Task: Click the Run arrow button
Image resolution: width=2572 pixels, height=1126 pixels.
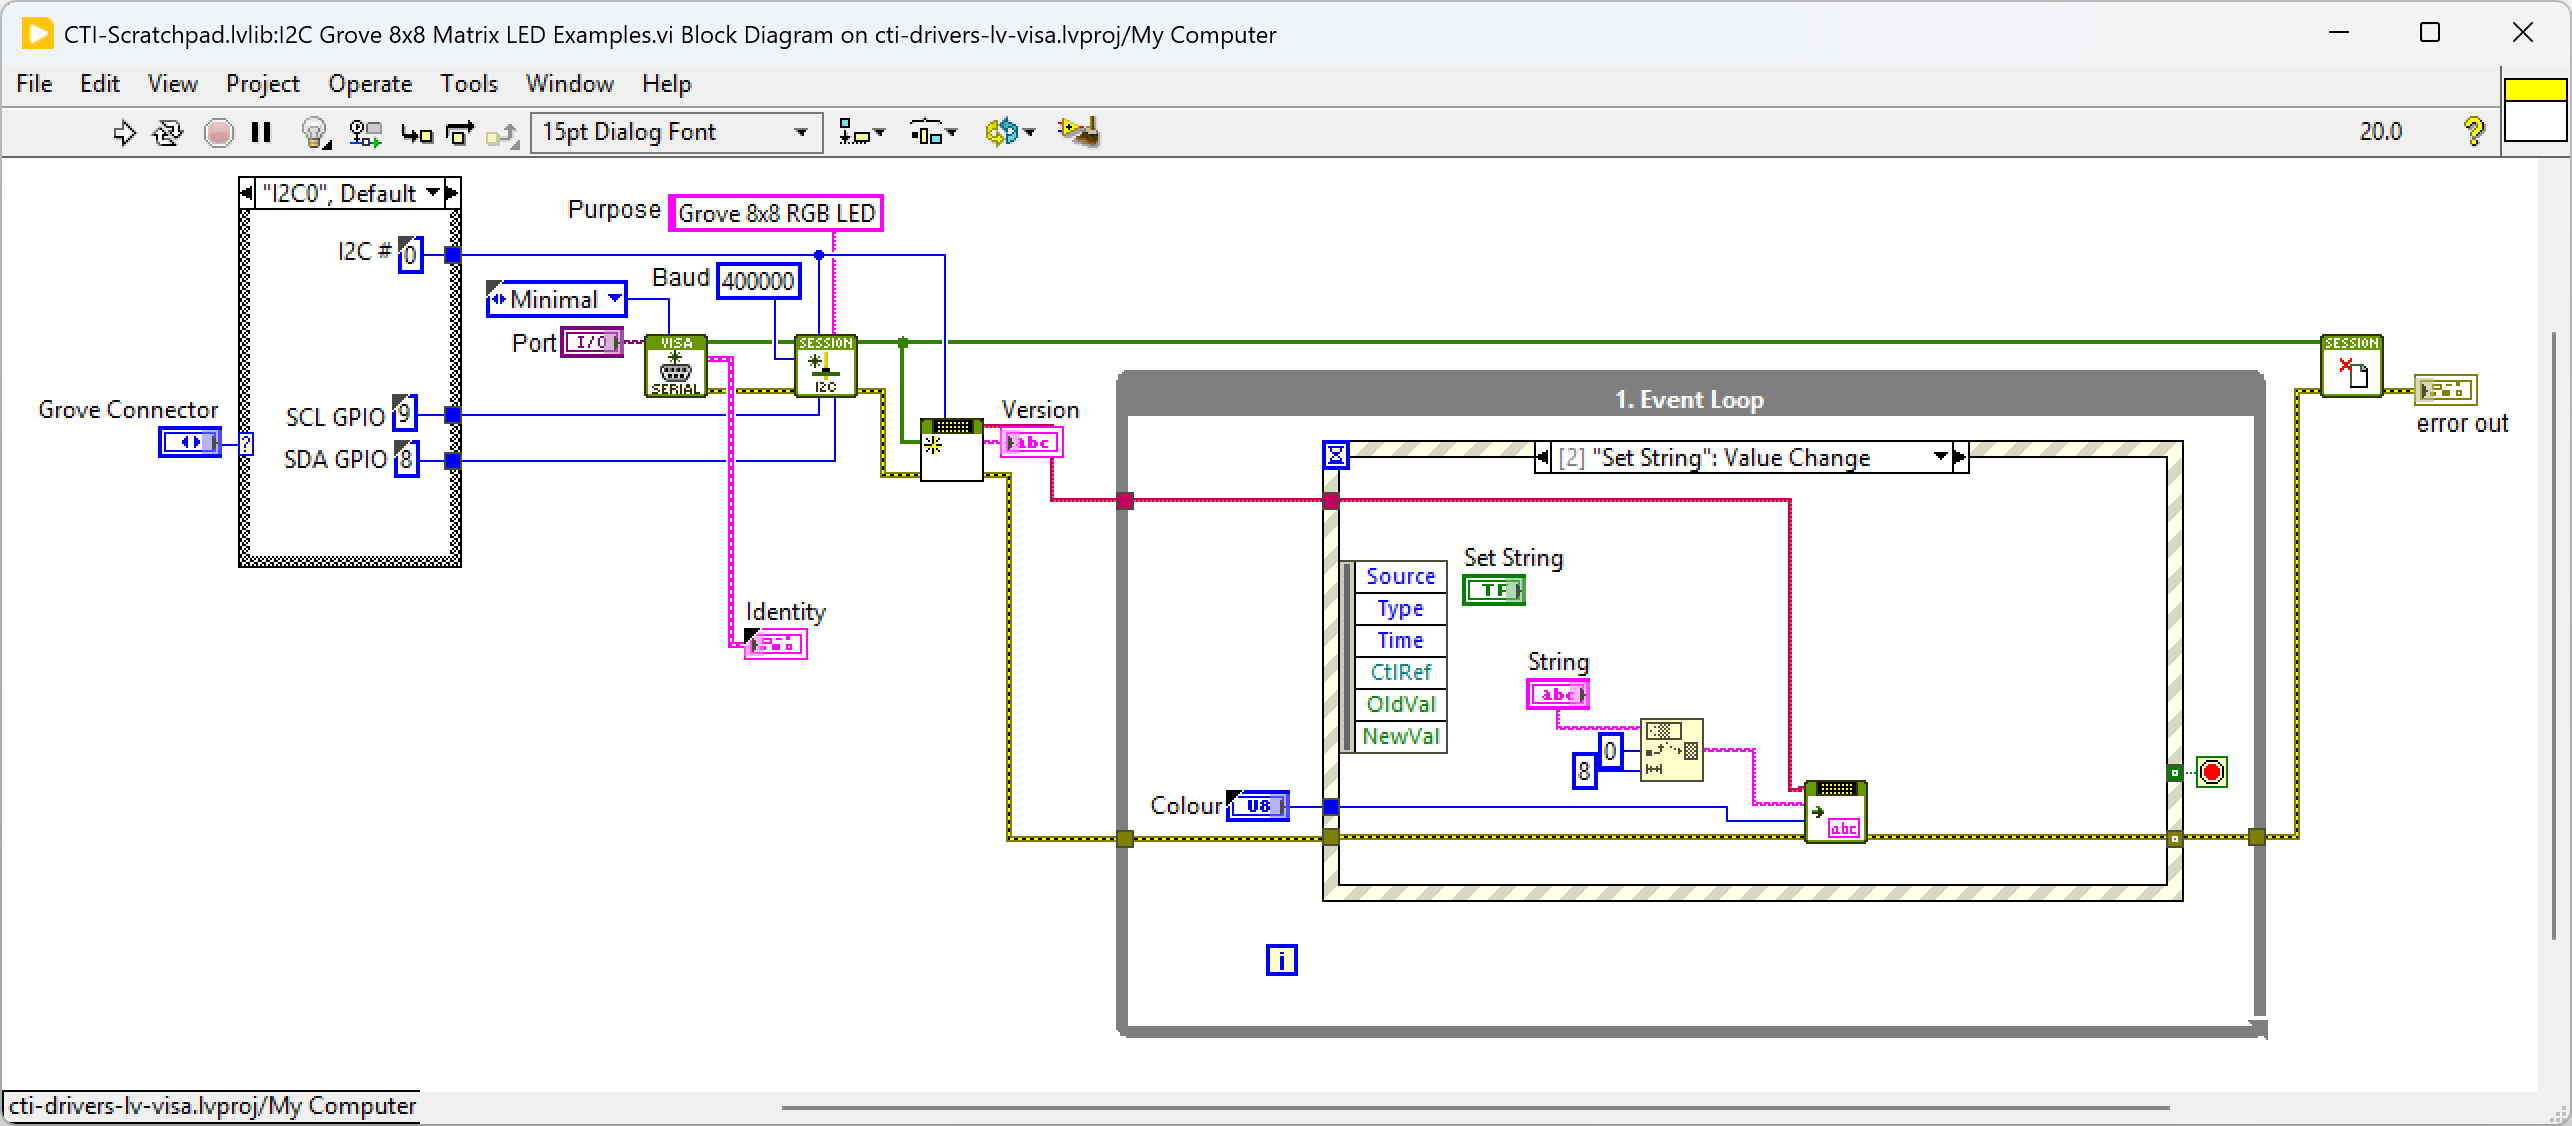Action: 124,132
